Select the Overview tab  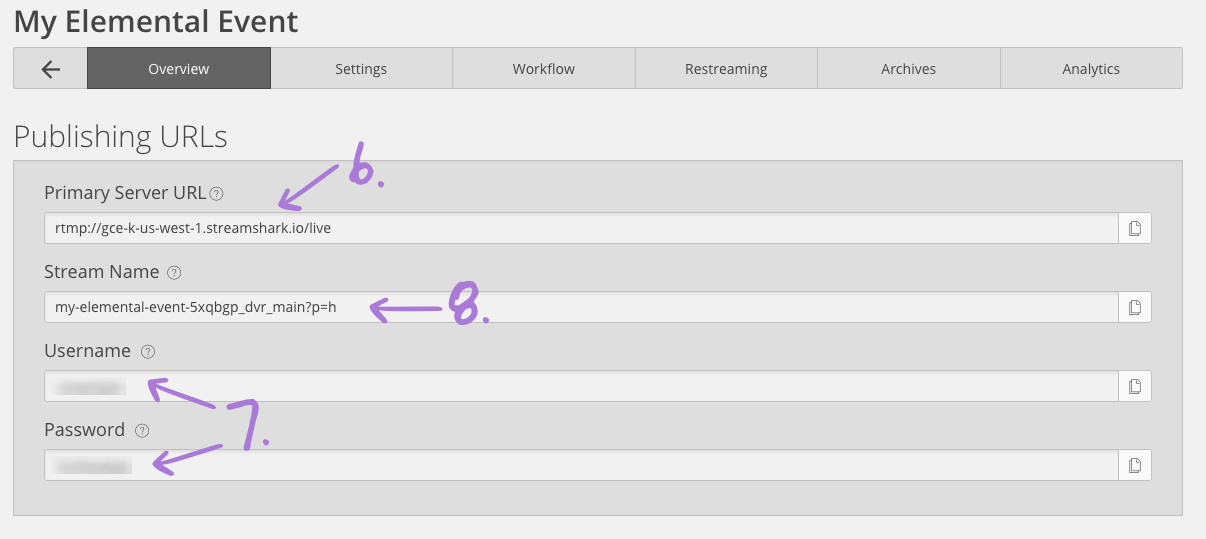[179, 69]
